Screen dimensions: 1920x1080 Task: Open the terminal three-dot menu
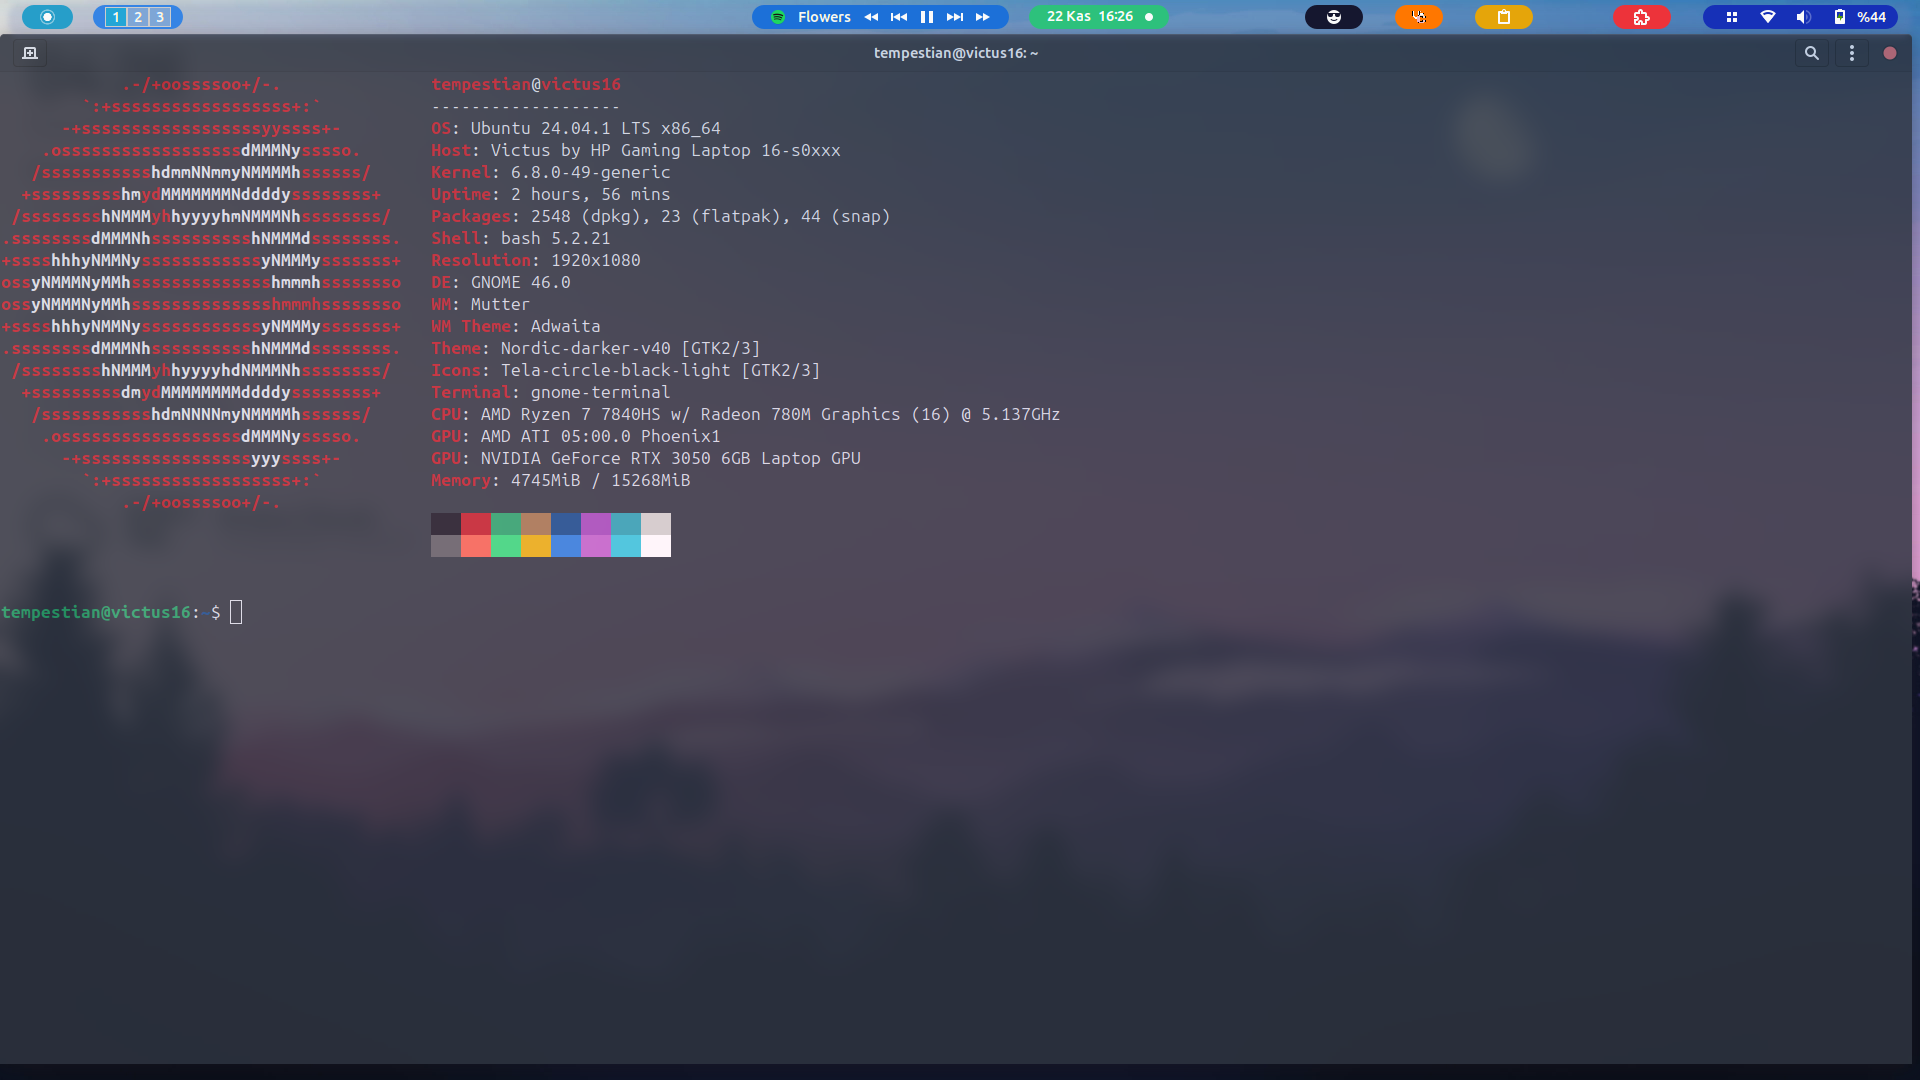[1851, 53]
